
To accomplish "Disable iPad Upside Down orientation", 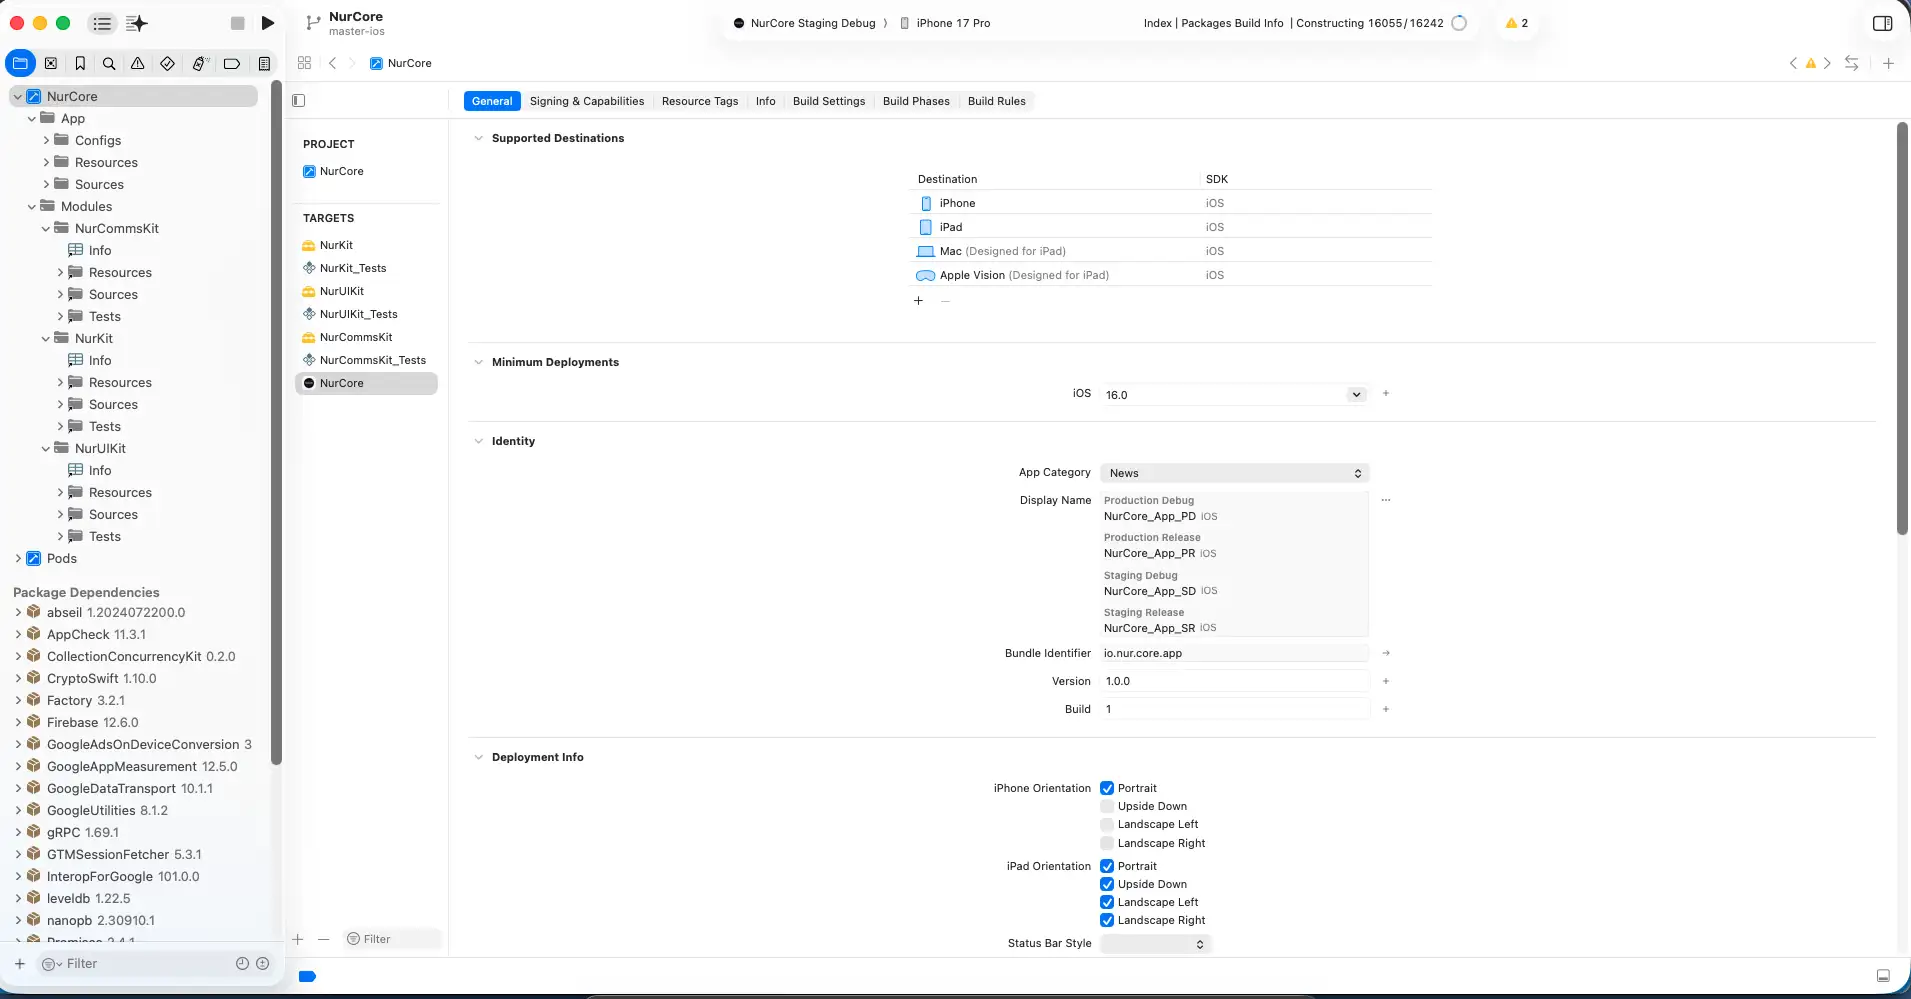I will (1107, 884).
